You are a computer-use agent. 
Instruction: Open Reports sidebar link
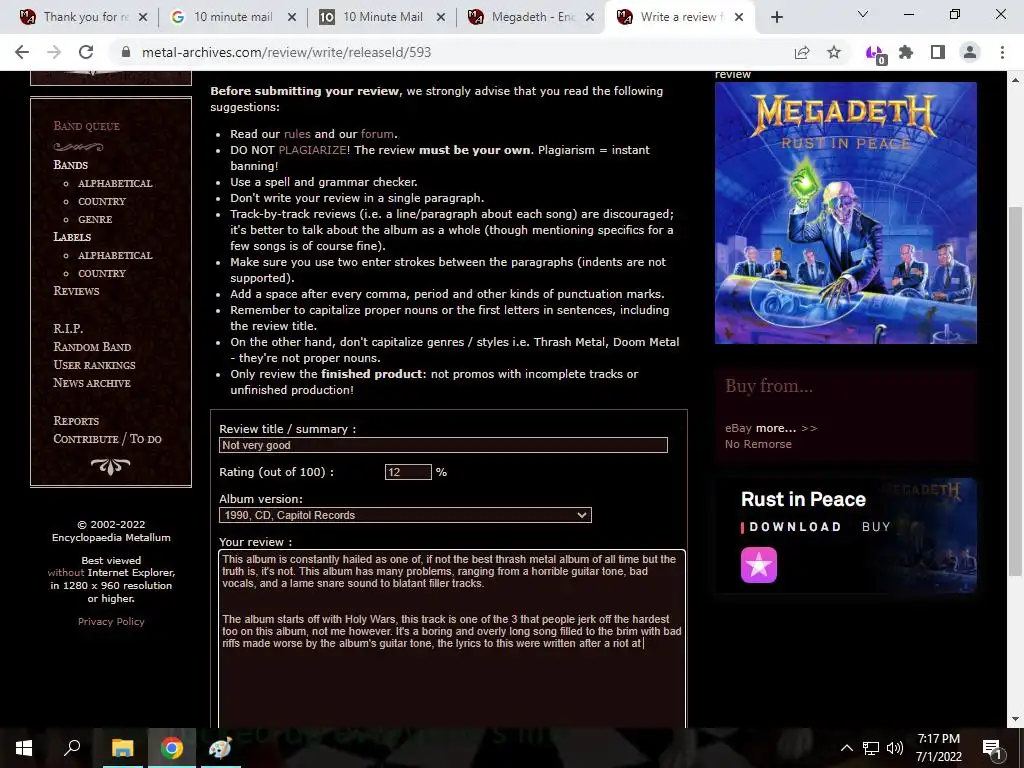point(76,421)
